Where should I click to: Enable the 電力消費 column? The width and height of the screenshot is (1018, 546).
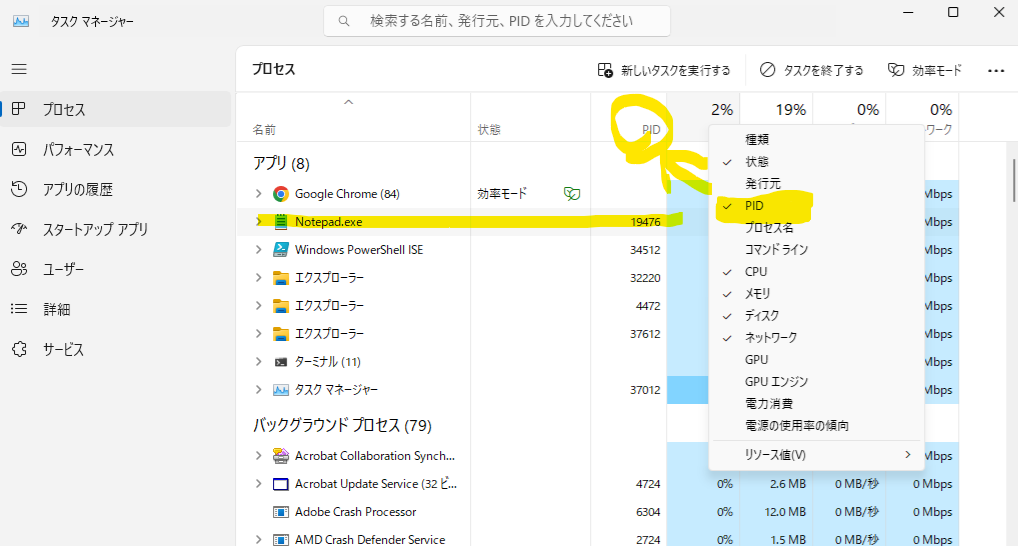[816, 404]
